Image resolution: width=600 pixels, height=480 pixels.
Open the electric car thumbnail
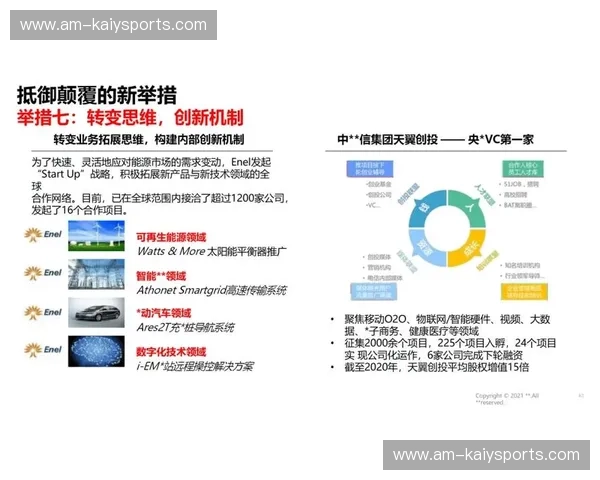point(96,312)
